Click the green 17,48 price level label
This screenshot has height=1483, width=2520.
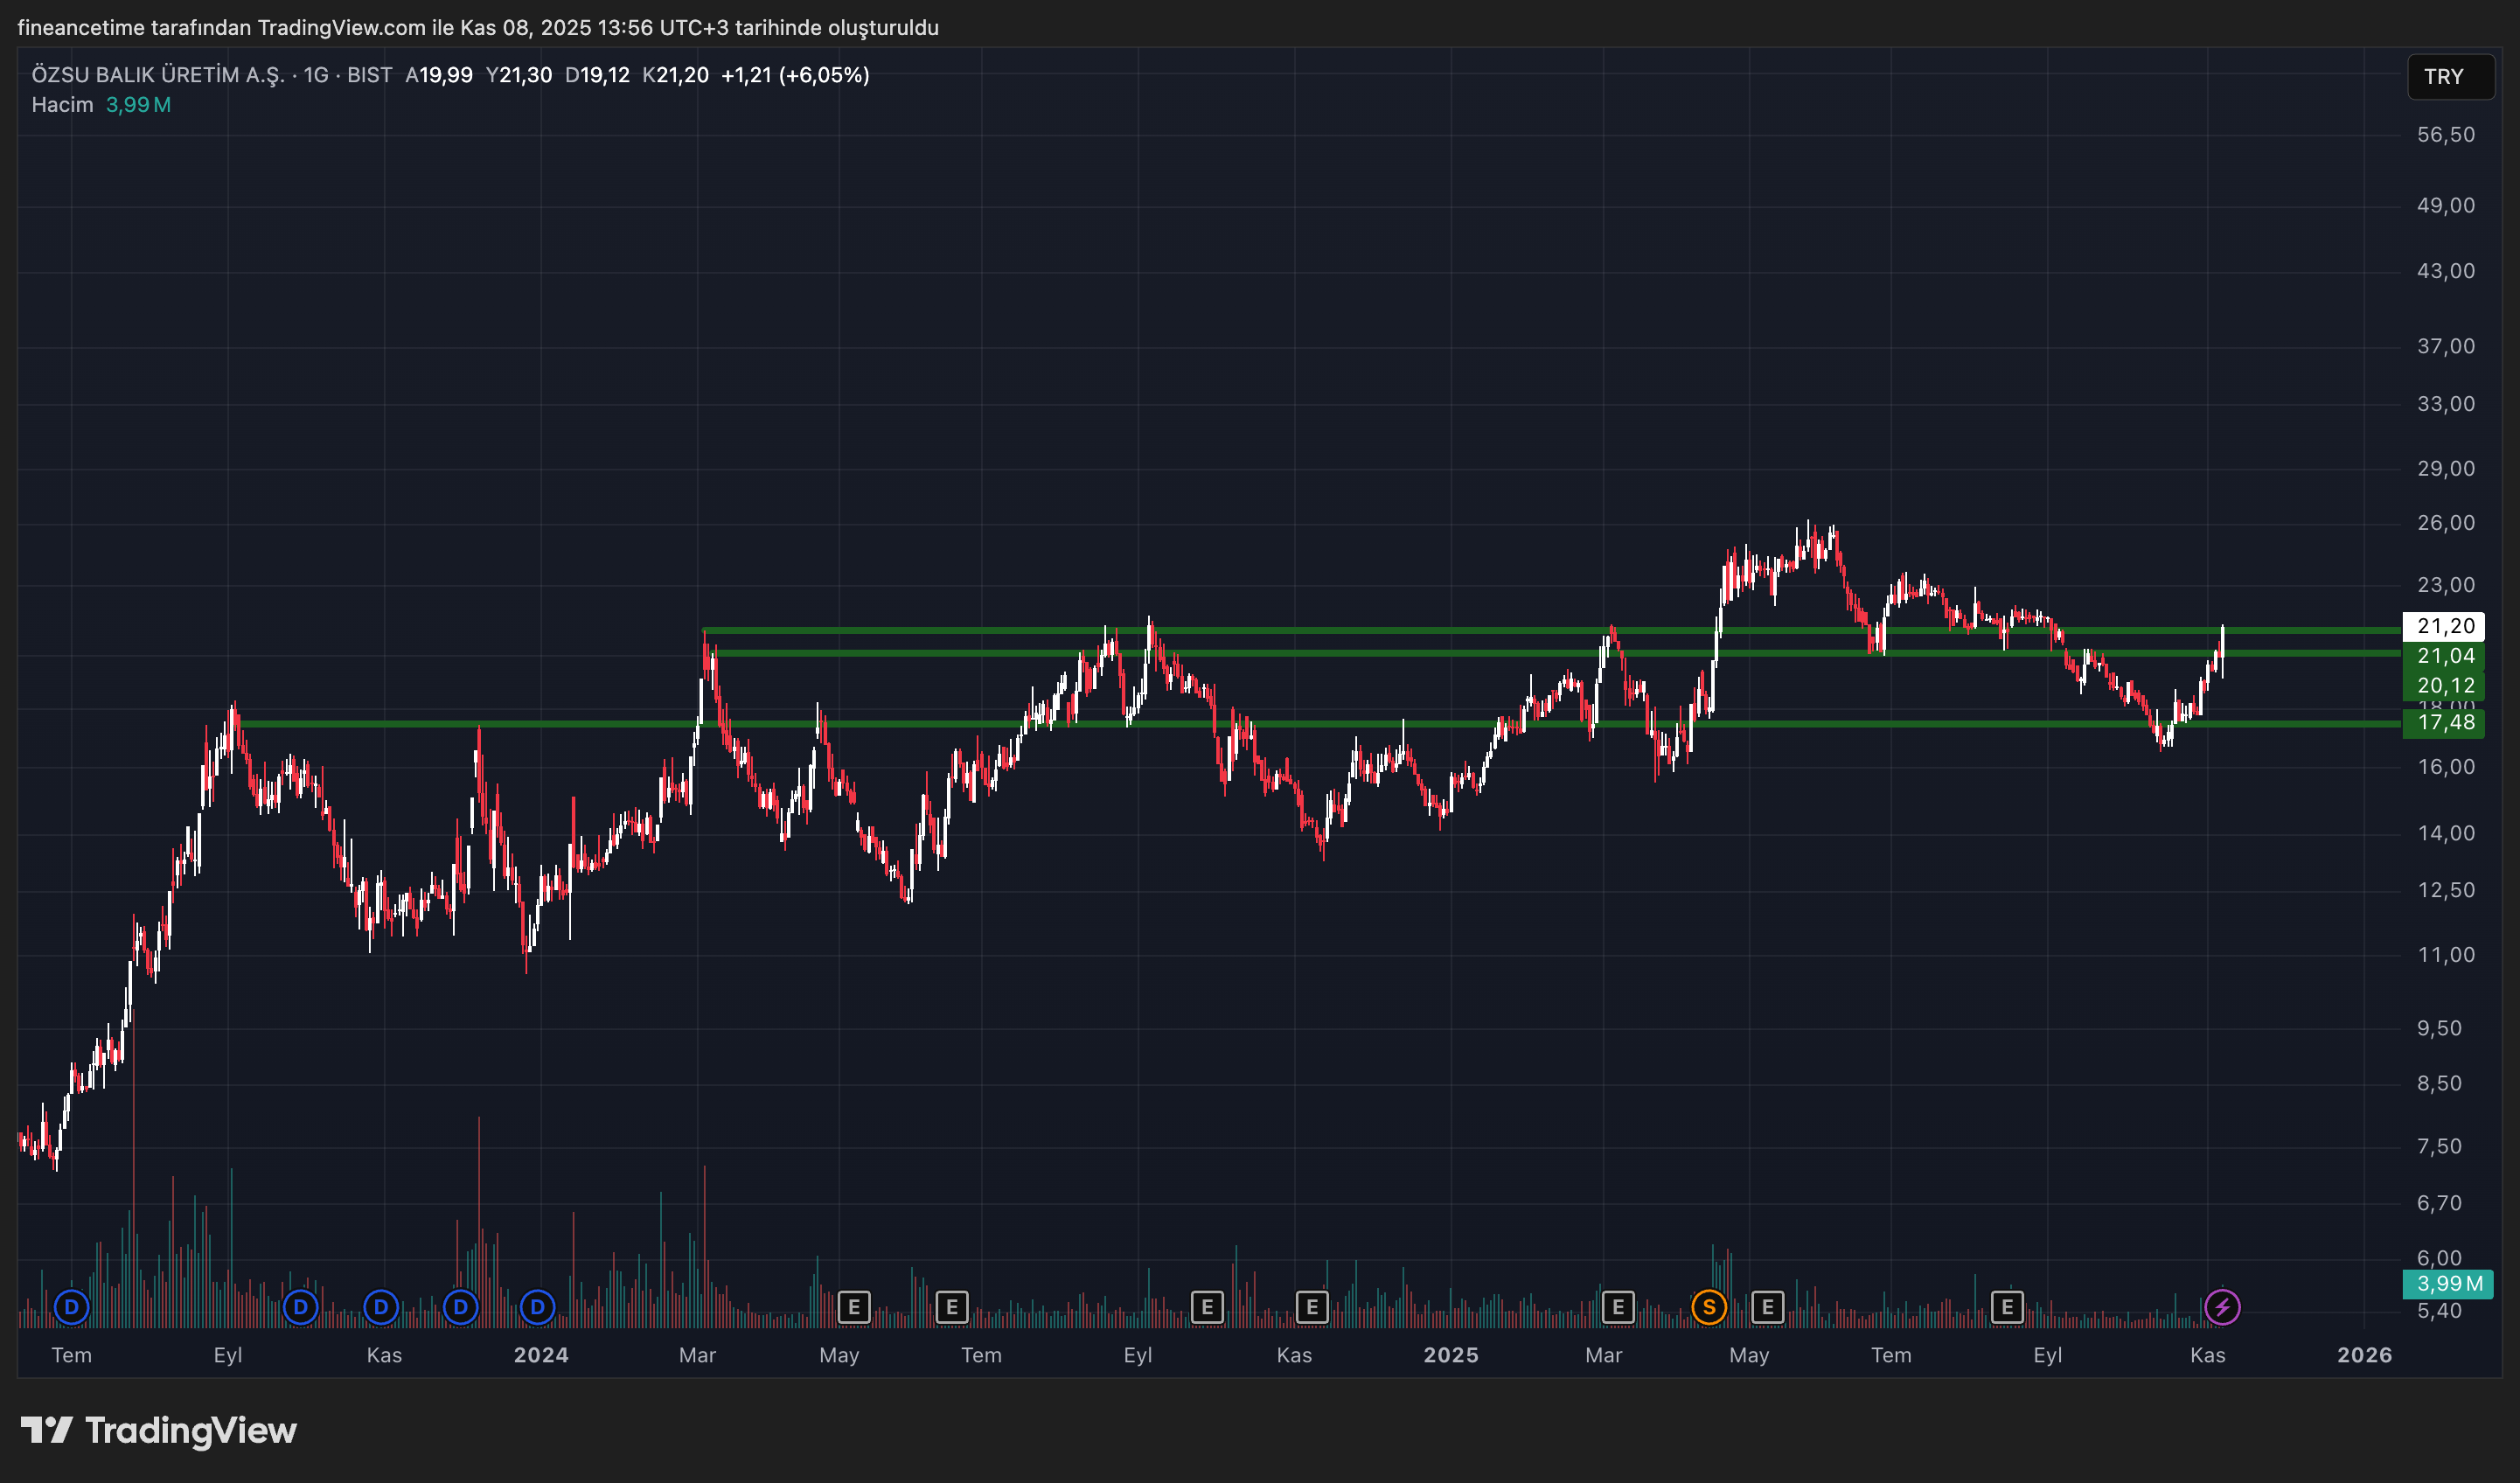(x=2444, y=722)
